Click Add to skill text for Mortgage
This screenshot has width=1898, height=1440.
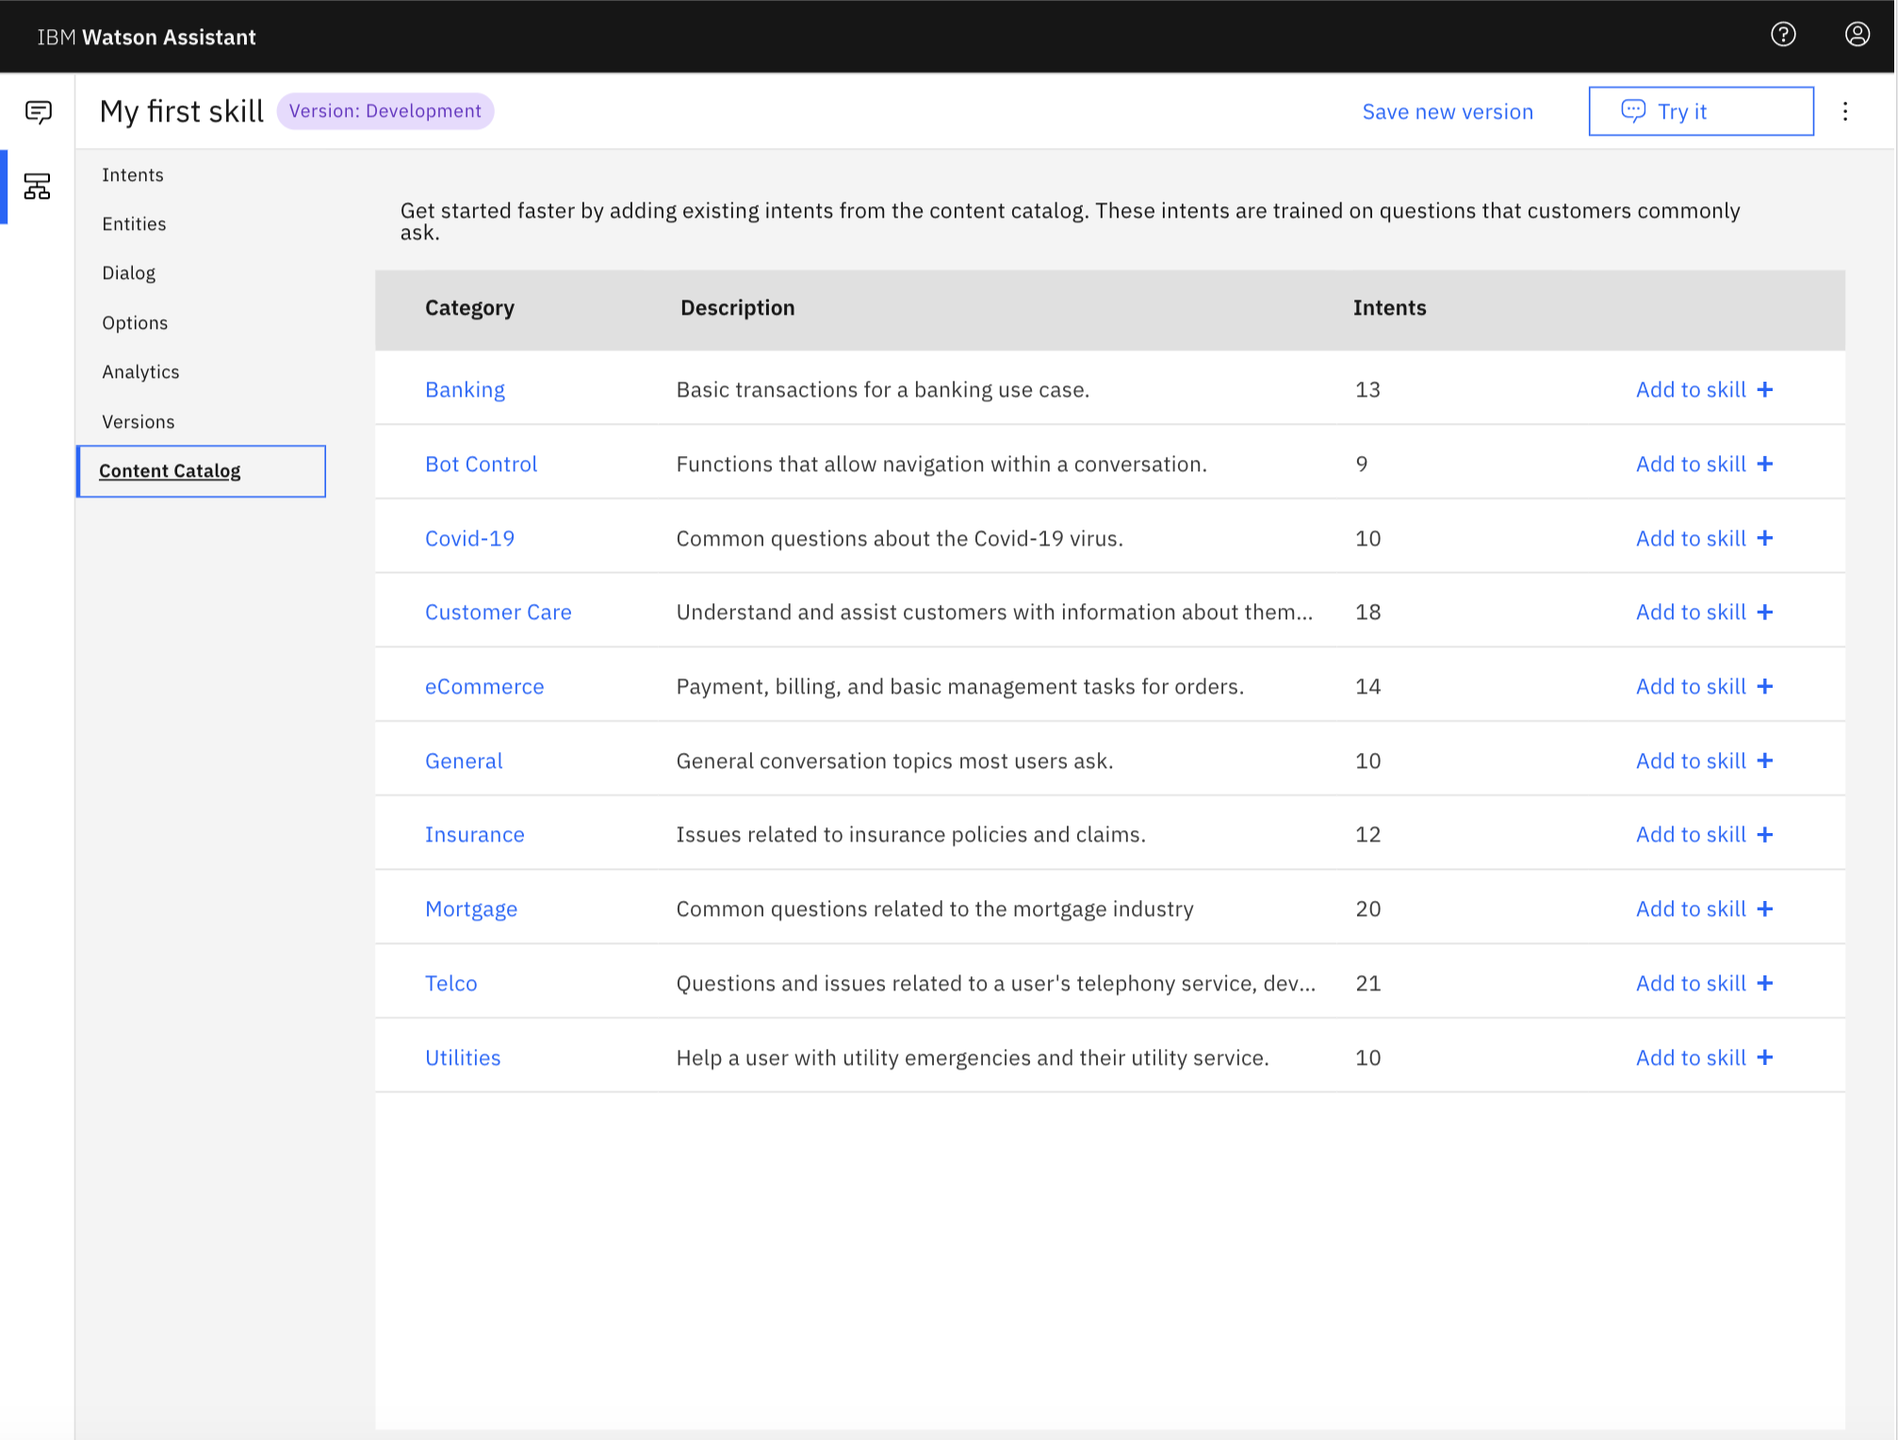1691,909
